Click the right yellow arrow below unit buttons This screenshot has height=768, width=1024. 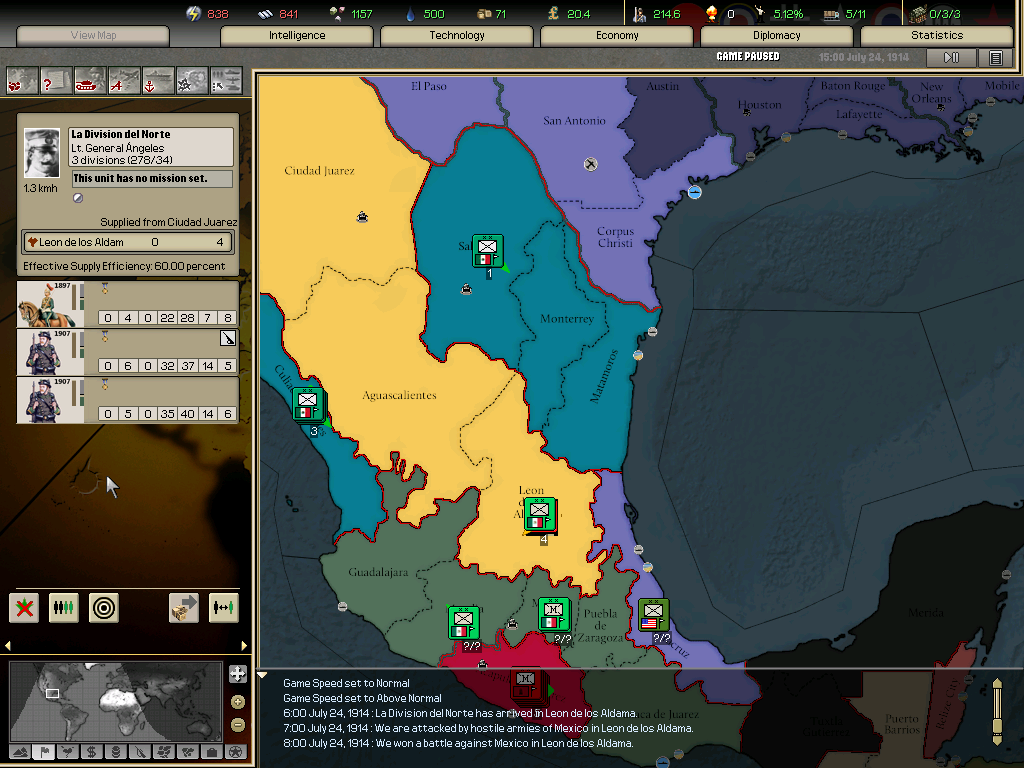point(245,646)
